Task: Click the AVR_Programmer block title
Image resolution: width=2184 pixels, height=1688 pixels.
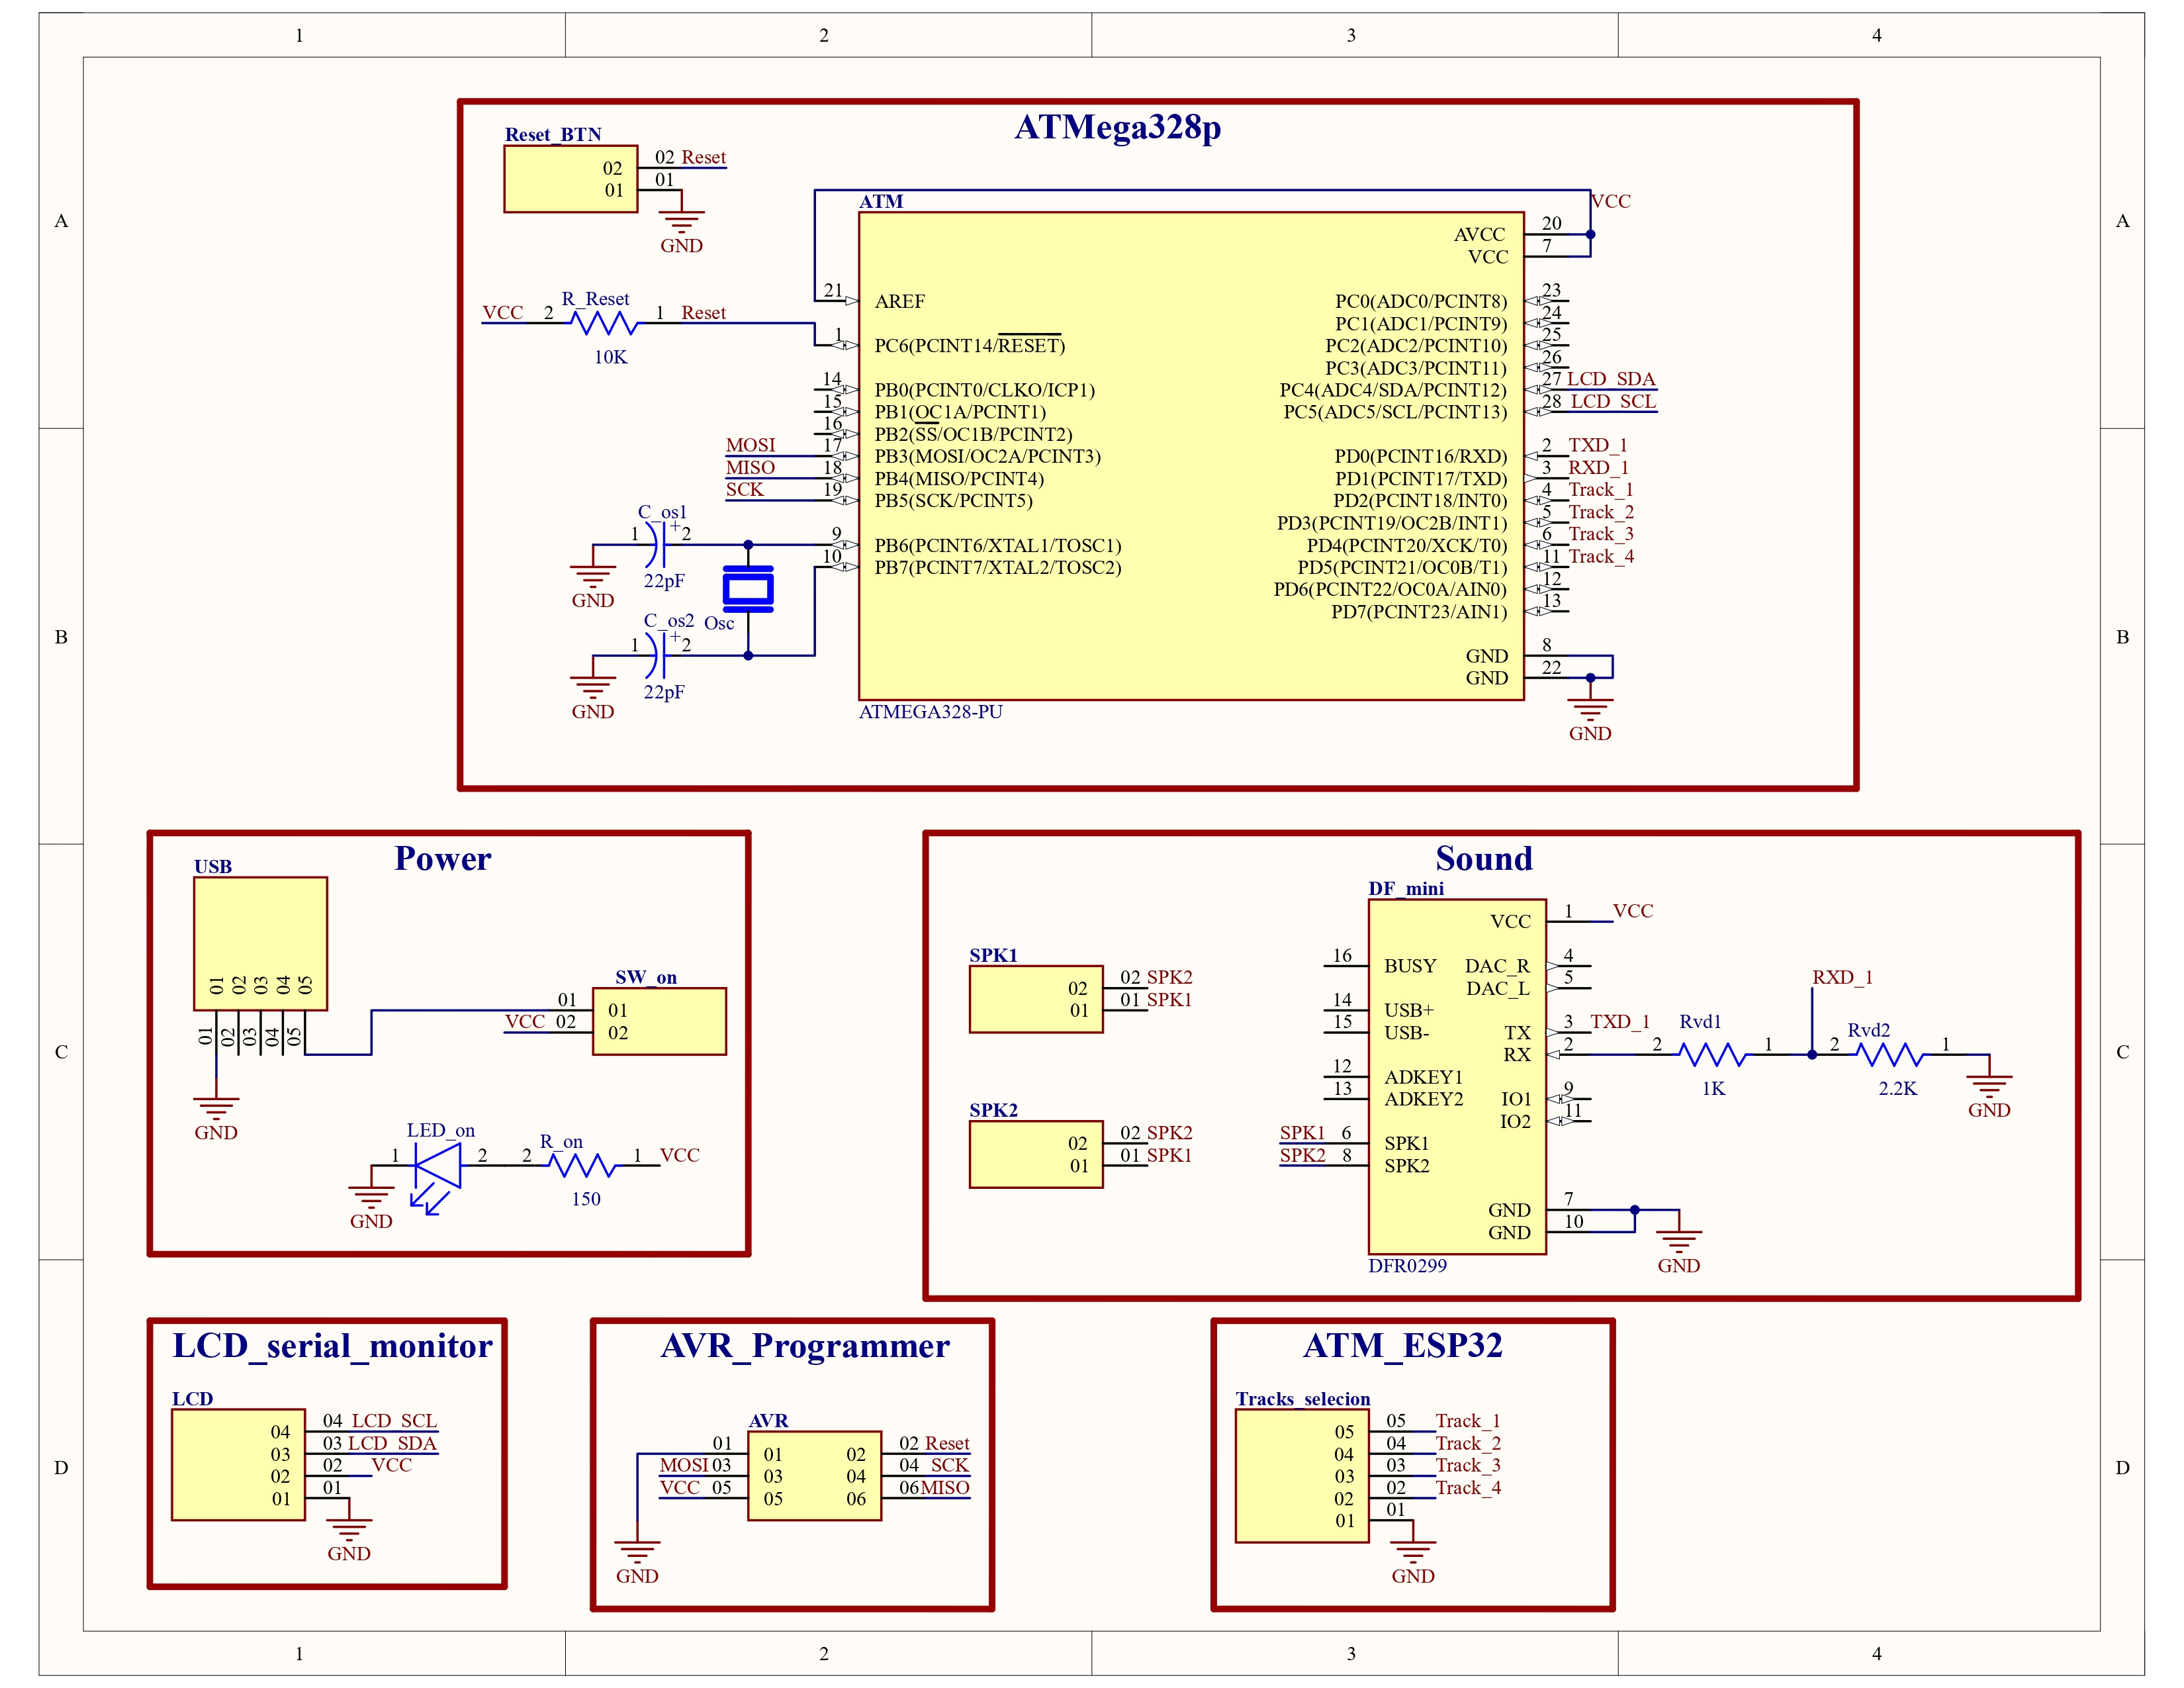Action: [x=806, y=1346]
